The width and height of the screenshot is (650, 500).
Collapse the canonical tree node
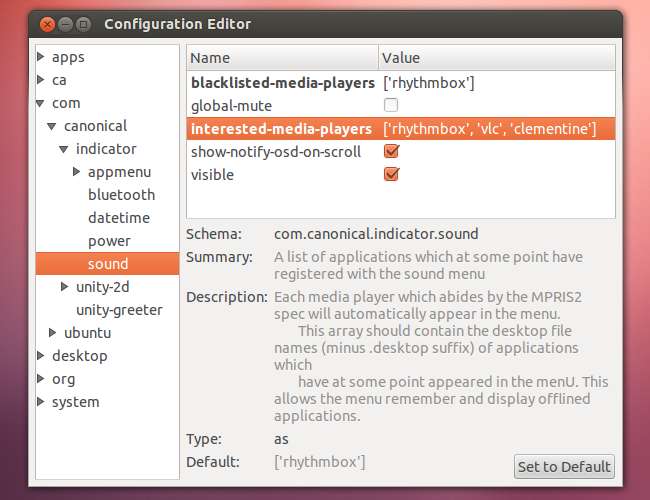[x=53, y=126]
